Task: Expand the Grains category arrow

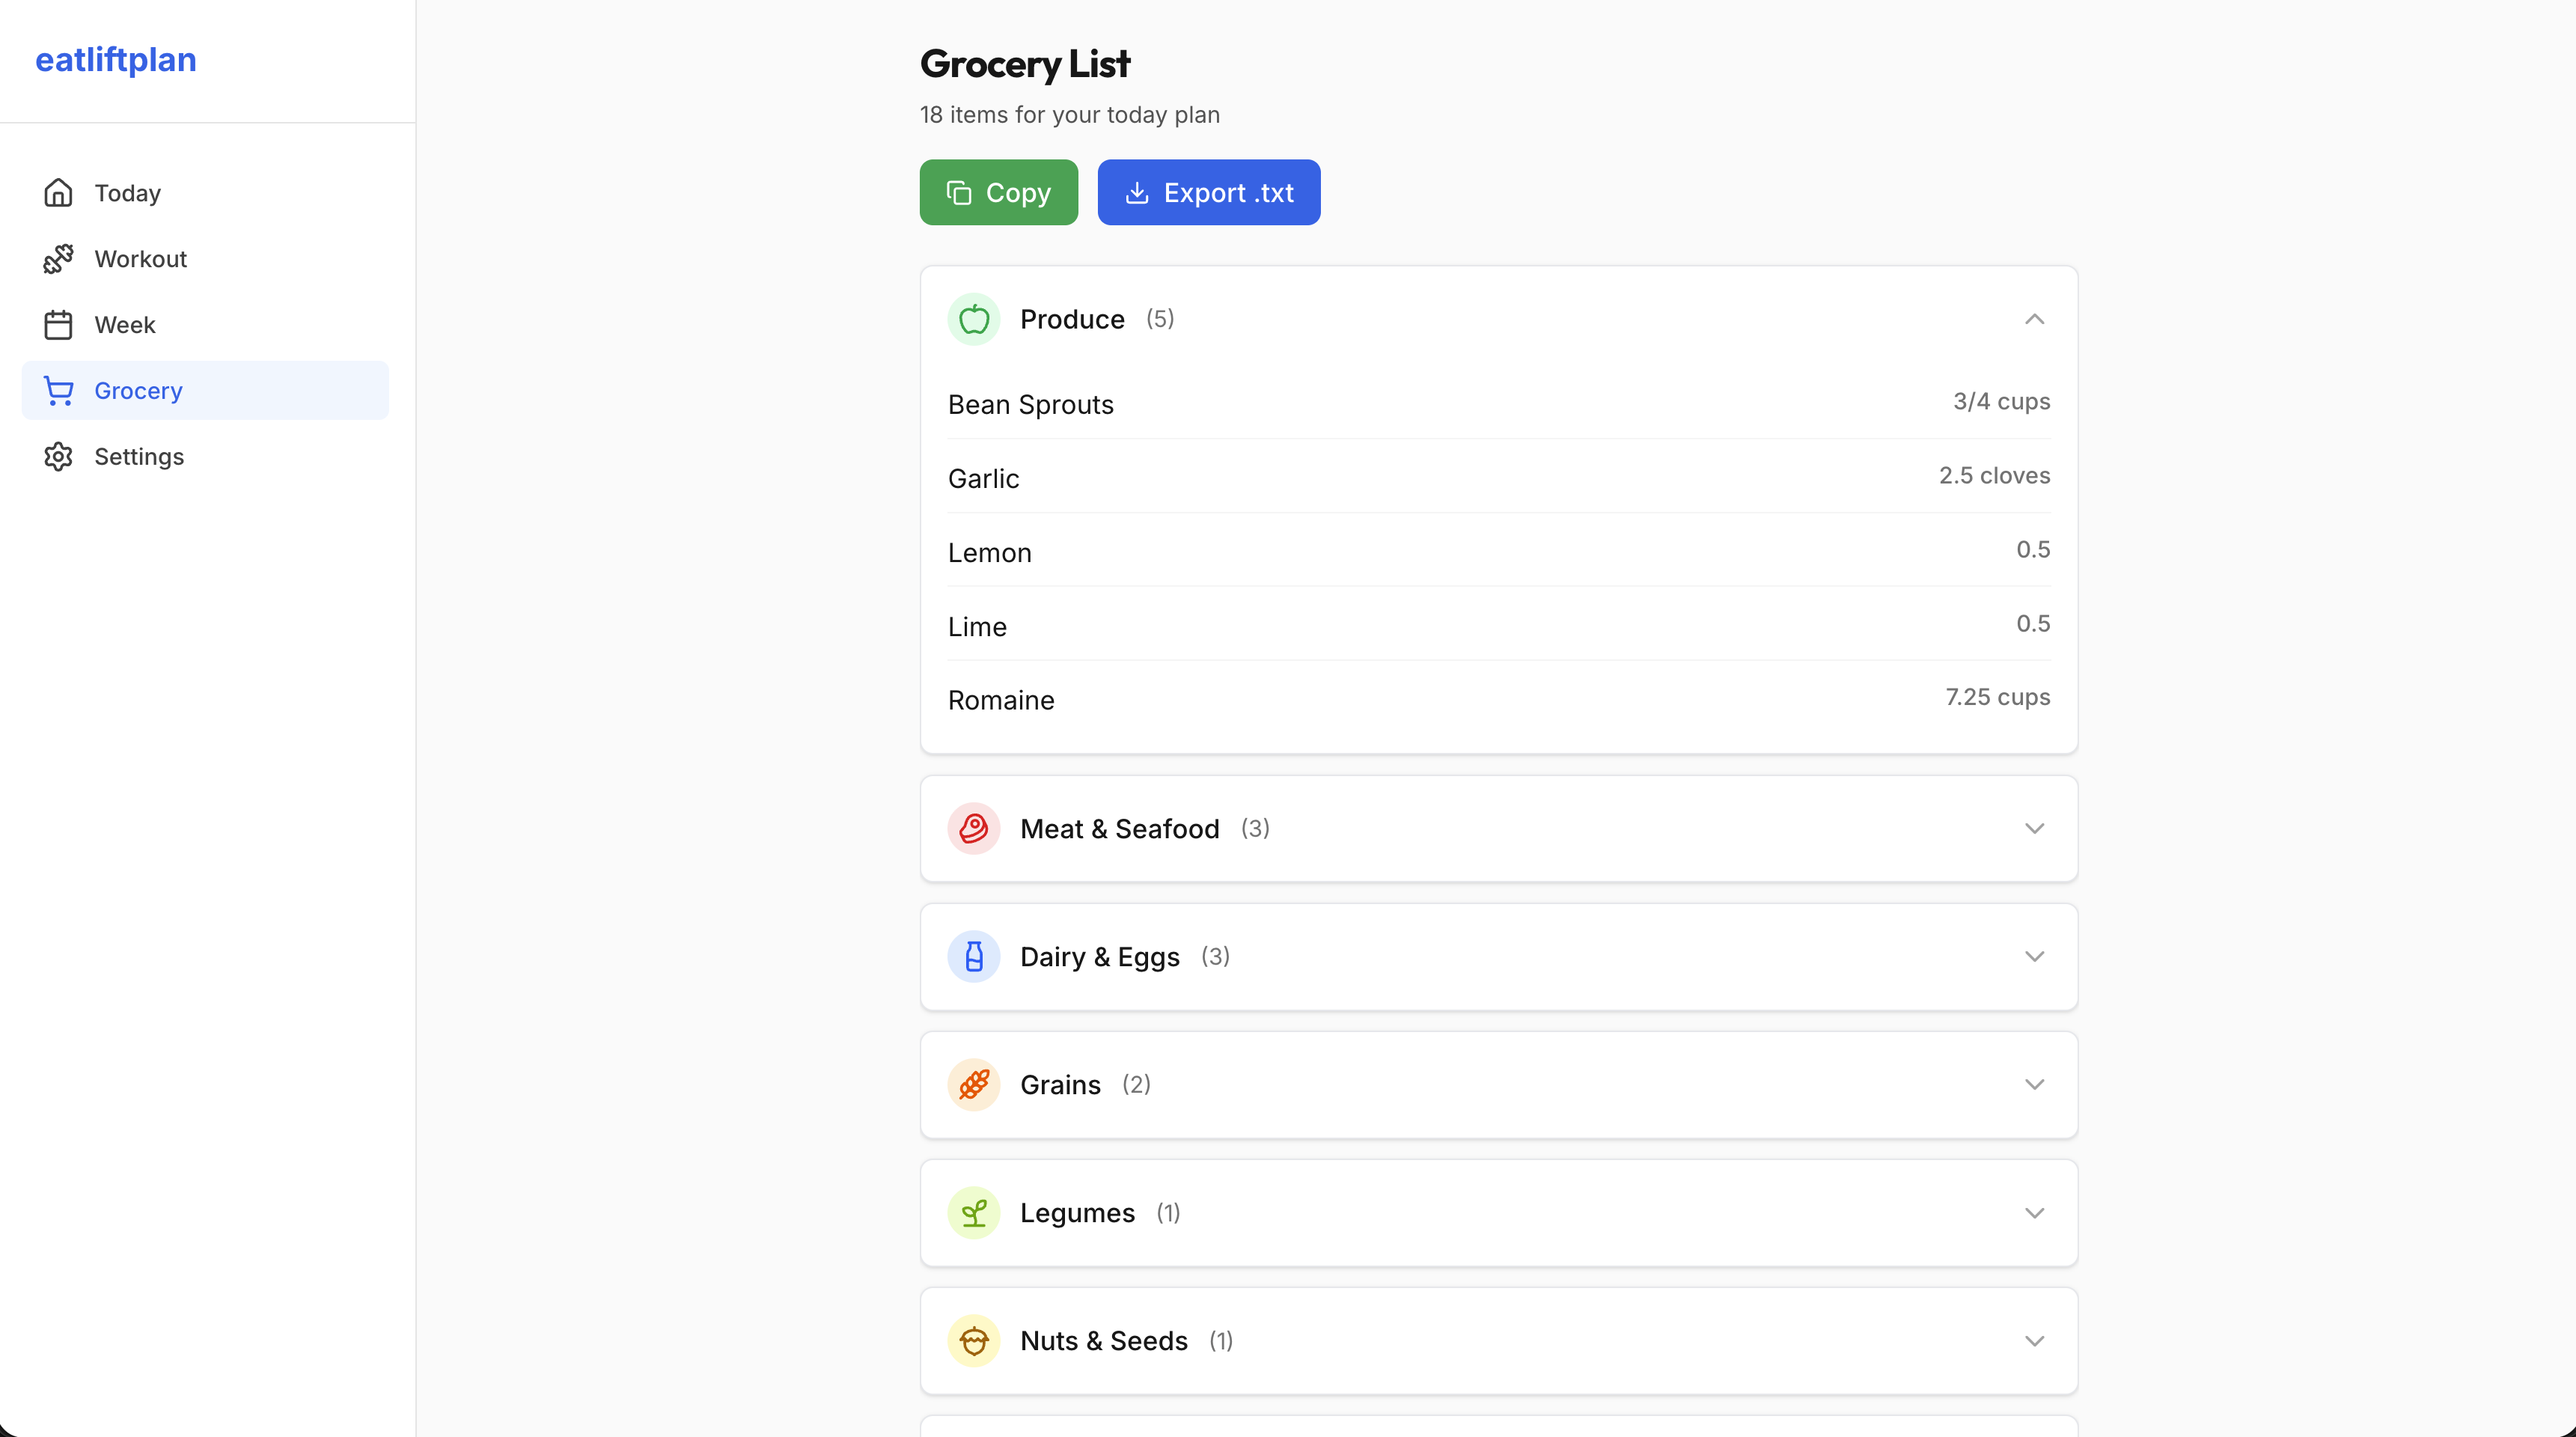Action: point(2033,1084)
